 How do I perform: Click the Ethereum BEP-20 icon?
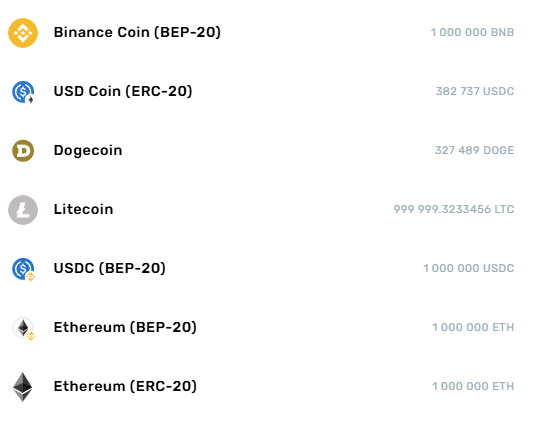tap(24, 328)
